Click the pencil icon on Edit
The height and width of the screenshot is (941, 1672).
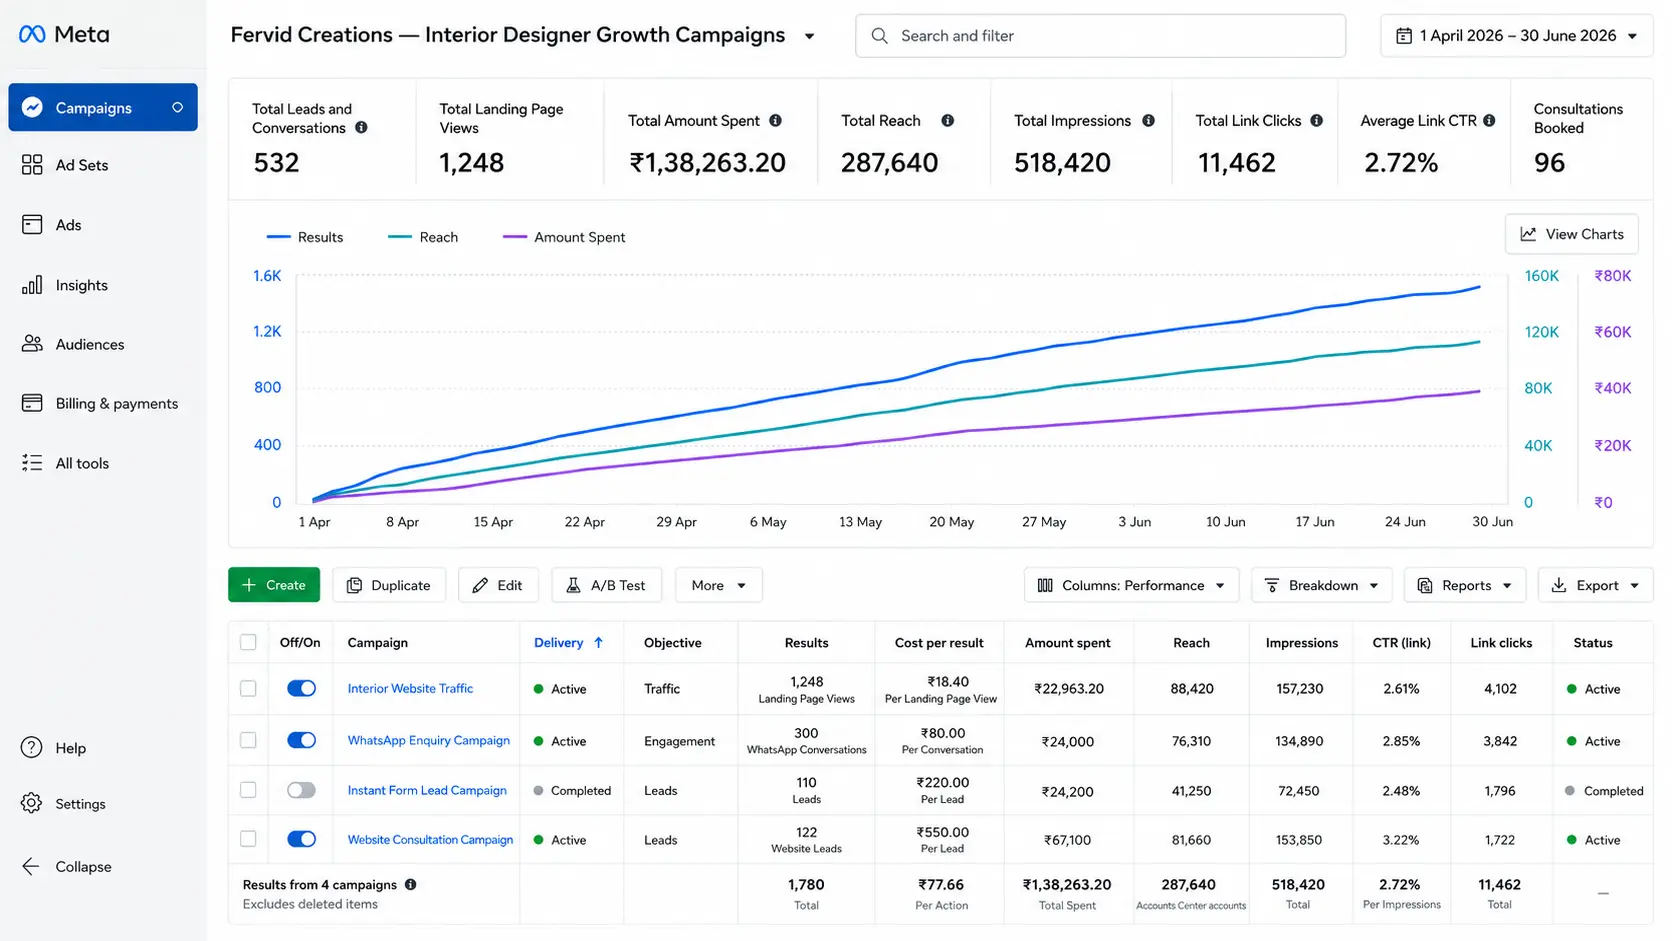point(480,586)
